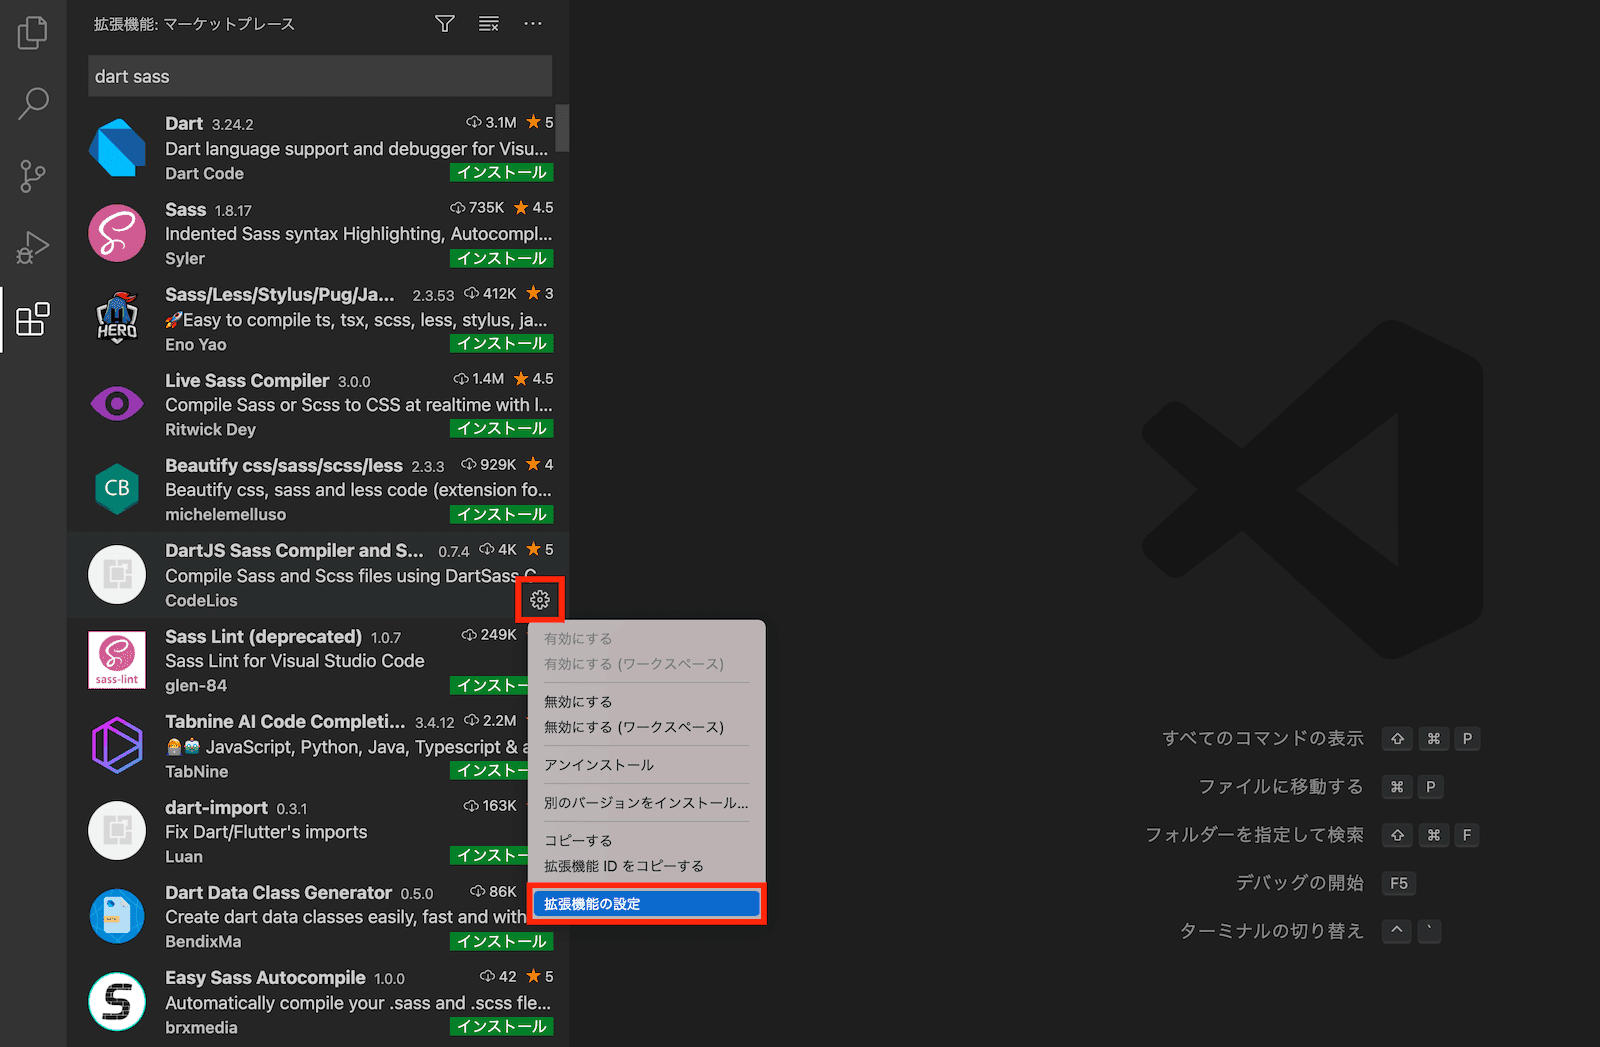Open the Run and Debug view
The width and height of the screenshot is (1600, 1047).
33,247
